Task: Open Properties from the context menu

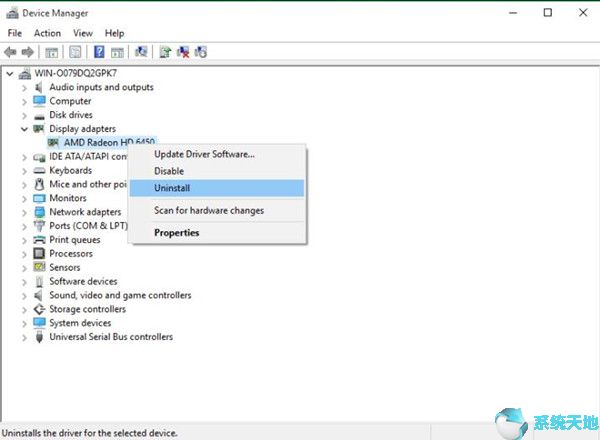Action: click(x=176, y=233)
